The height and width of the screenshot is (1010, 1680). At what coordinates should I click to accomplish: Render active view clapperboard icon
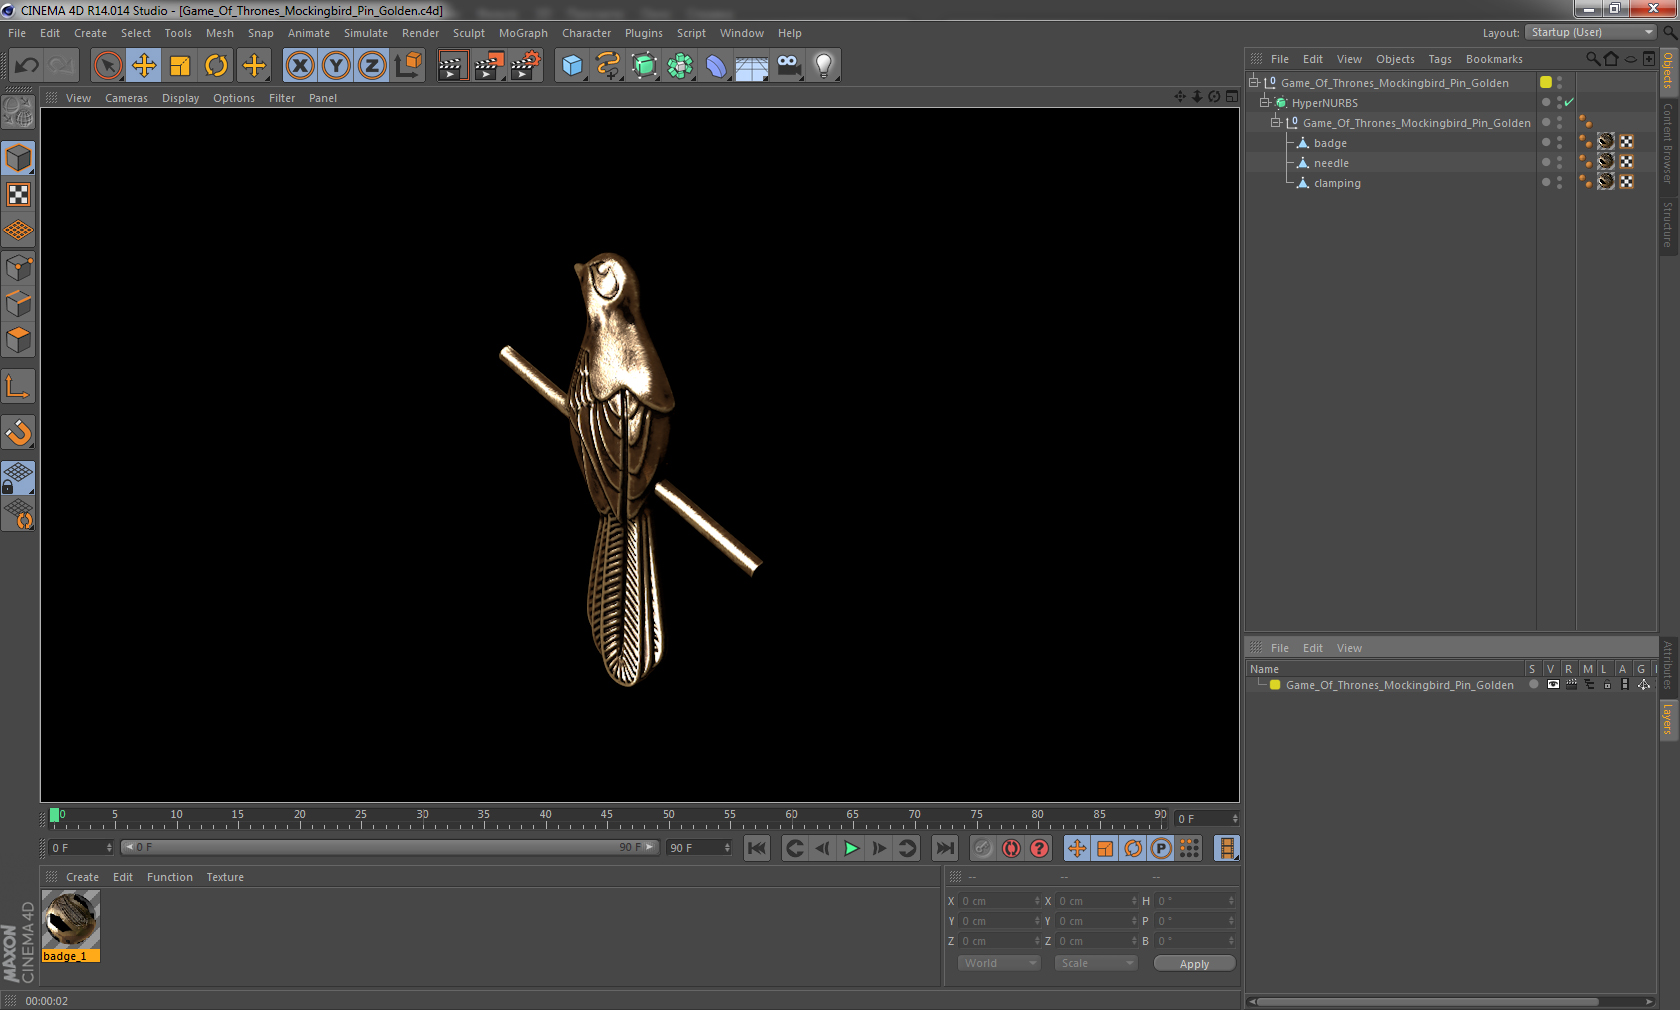pyautogui.click(x=452, y=66)
